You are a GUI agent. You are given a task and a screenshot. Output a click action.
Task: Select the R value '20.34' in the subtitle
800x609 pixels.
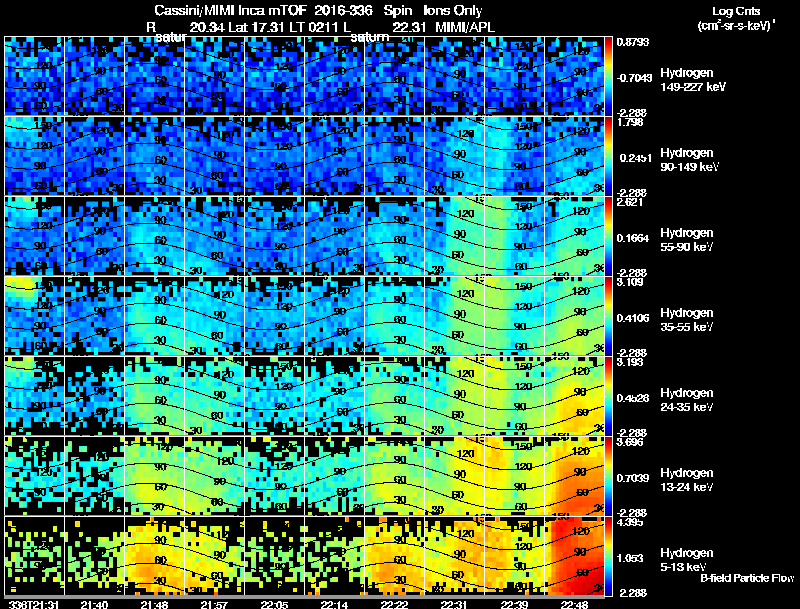point(207,27)
